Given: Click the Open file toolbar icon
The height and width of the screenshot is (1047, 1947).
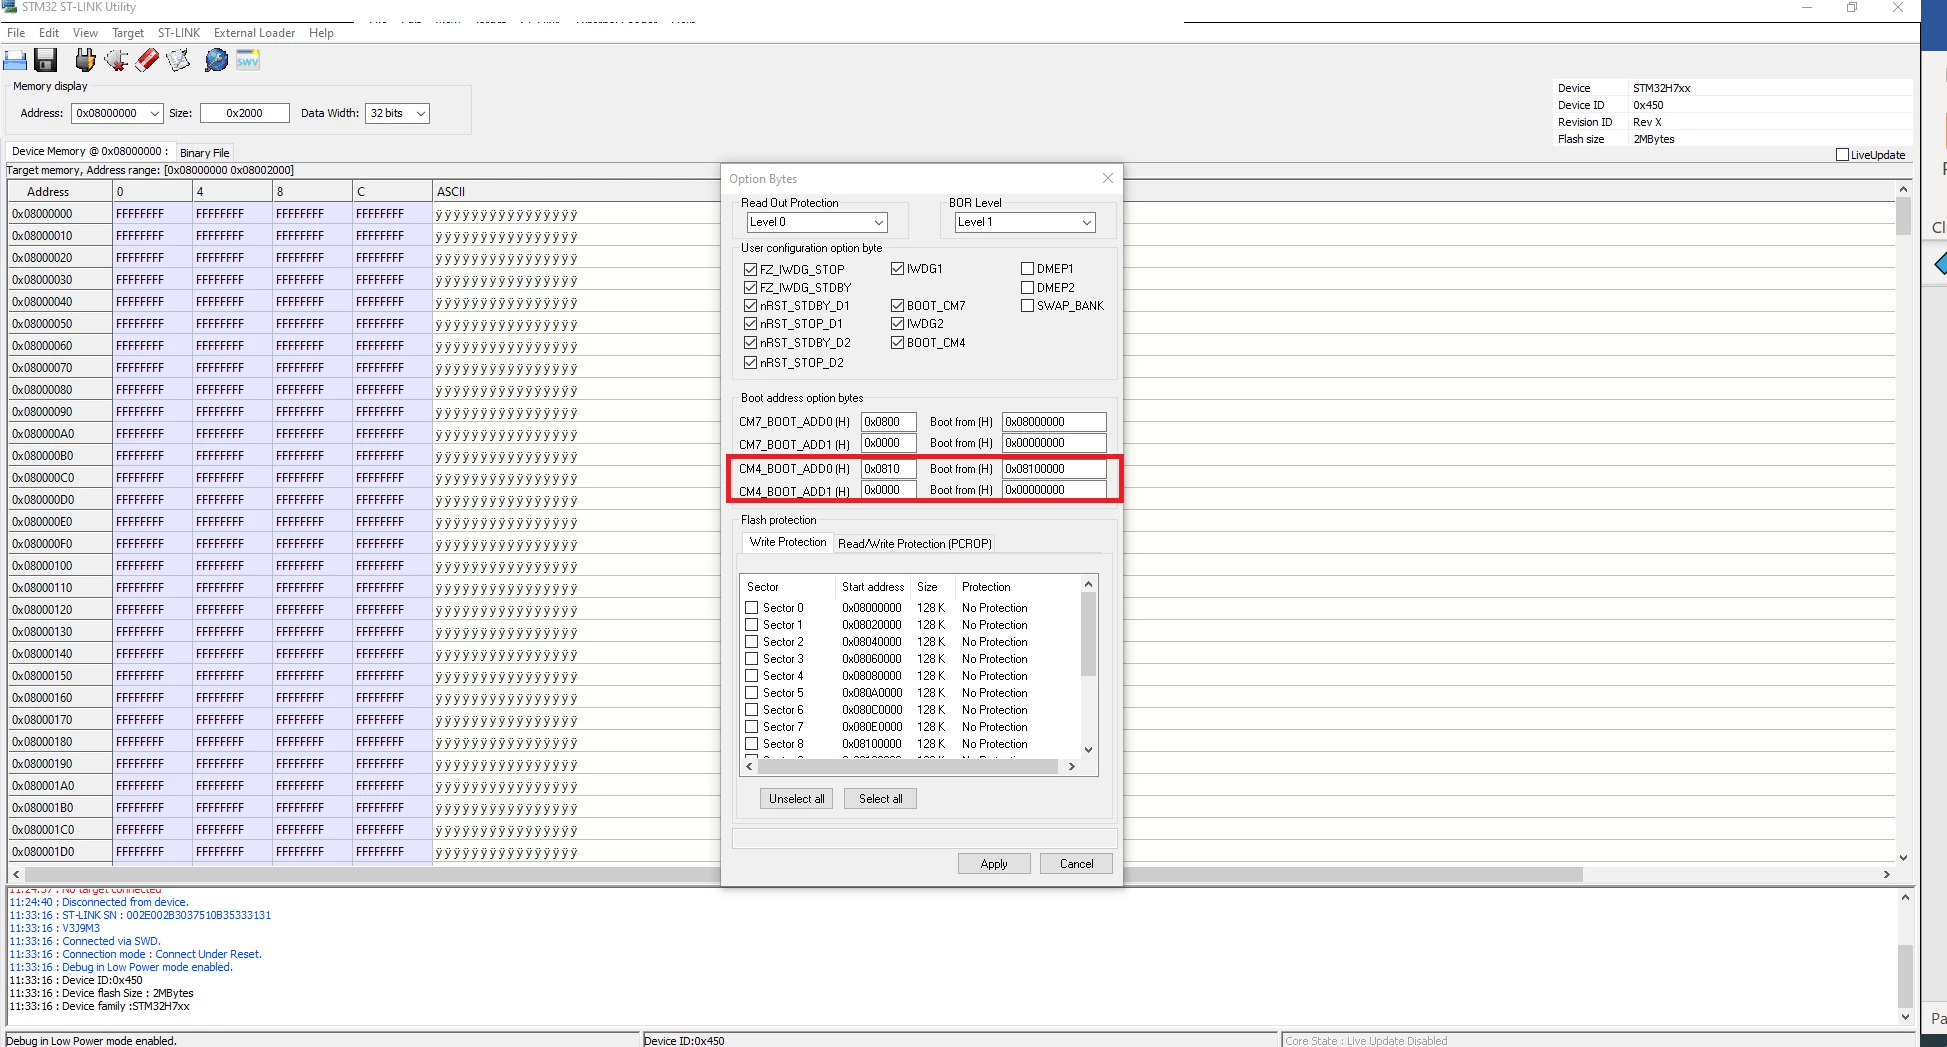Looking at the screenshot, I should (x=15, y=61).
